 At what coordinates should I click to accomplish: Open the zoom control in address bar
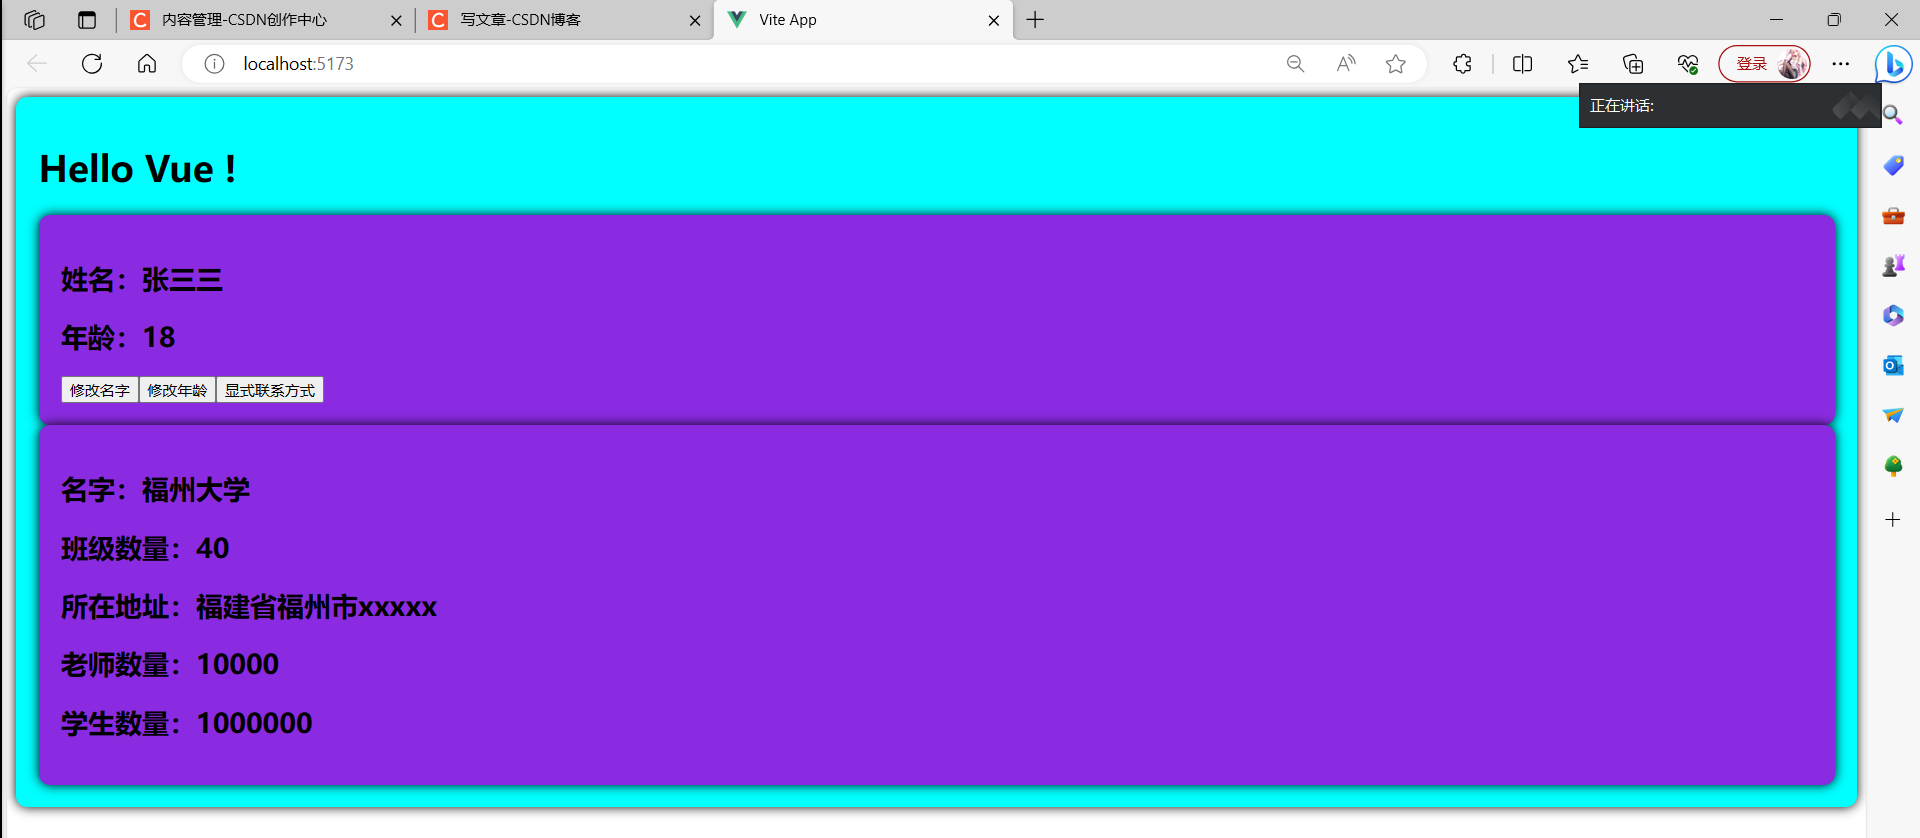(1295, 64)
